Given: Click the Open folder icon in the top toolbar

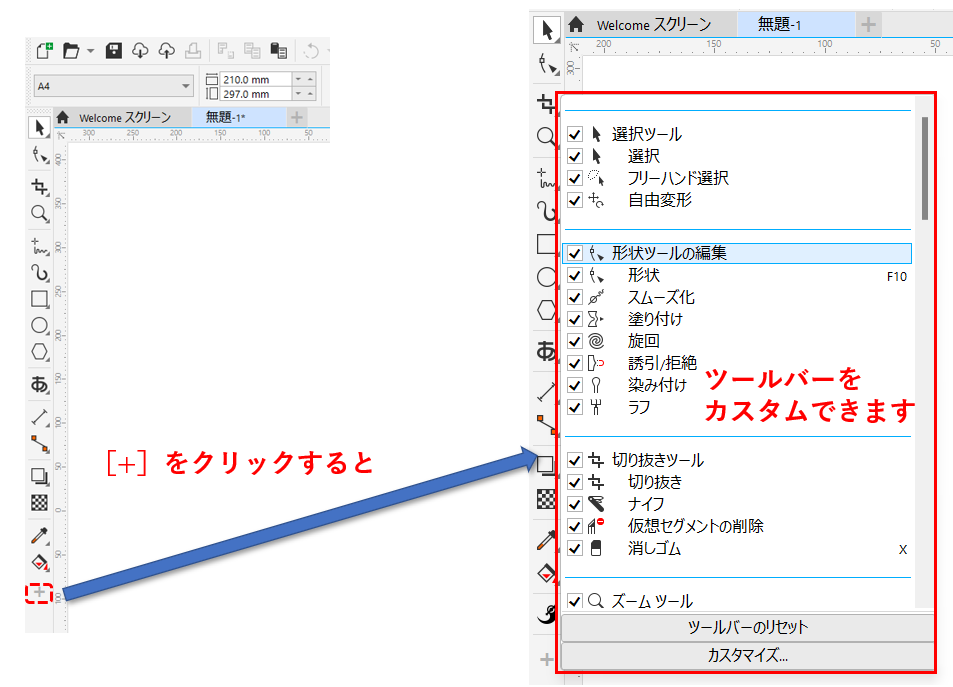Looking at the screenshot, I should [71, 50].
